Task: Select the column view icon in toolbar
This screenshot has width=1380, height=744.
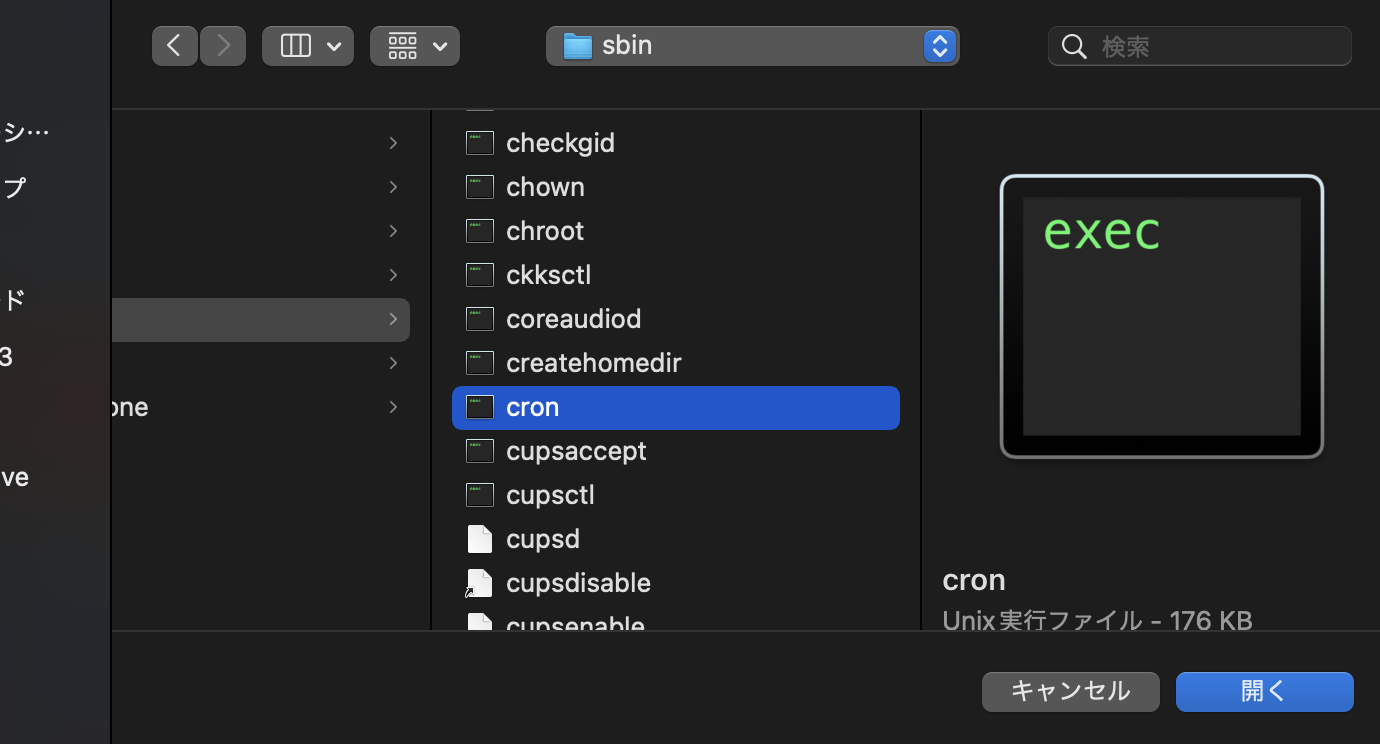Action: 295,45
